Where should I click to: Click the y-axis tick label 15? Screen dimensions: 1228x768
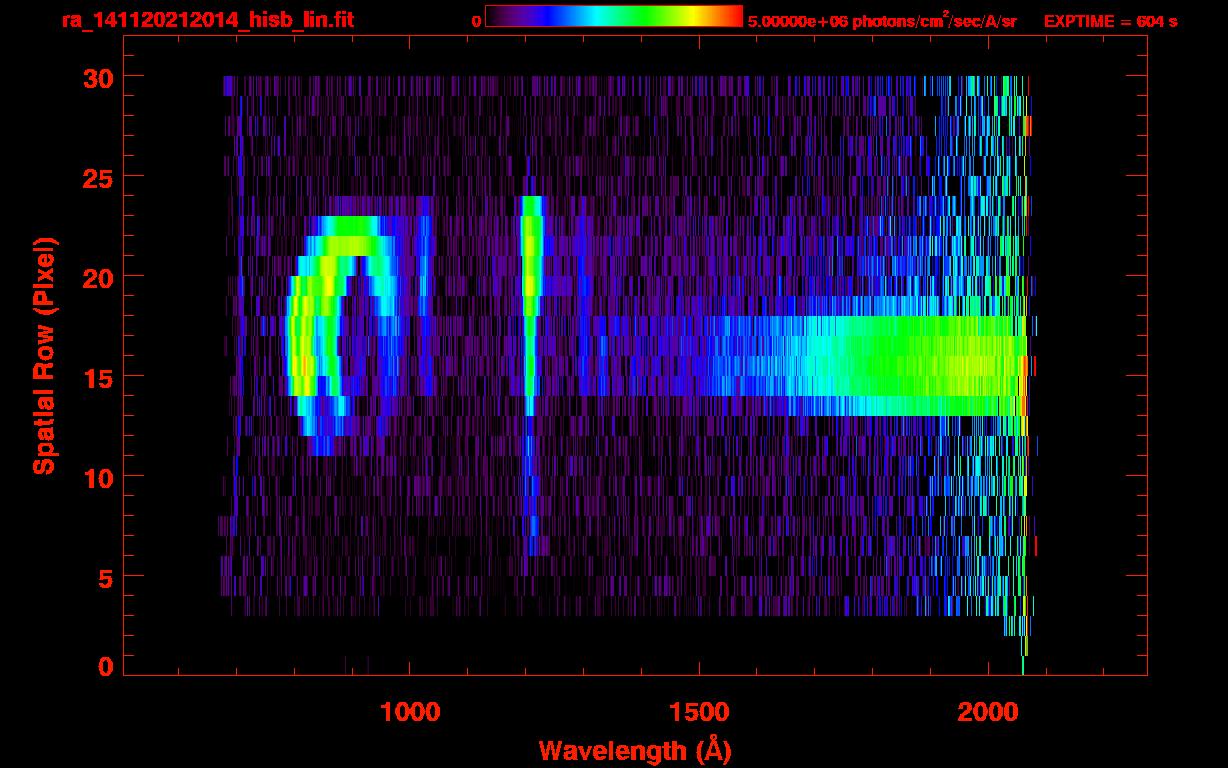point(97,377)
